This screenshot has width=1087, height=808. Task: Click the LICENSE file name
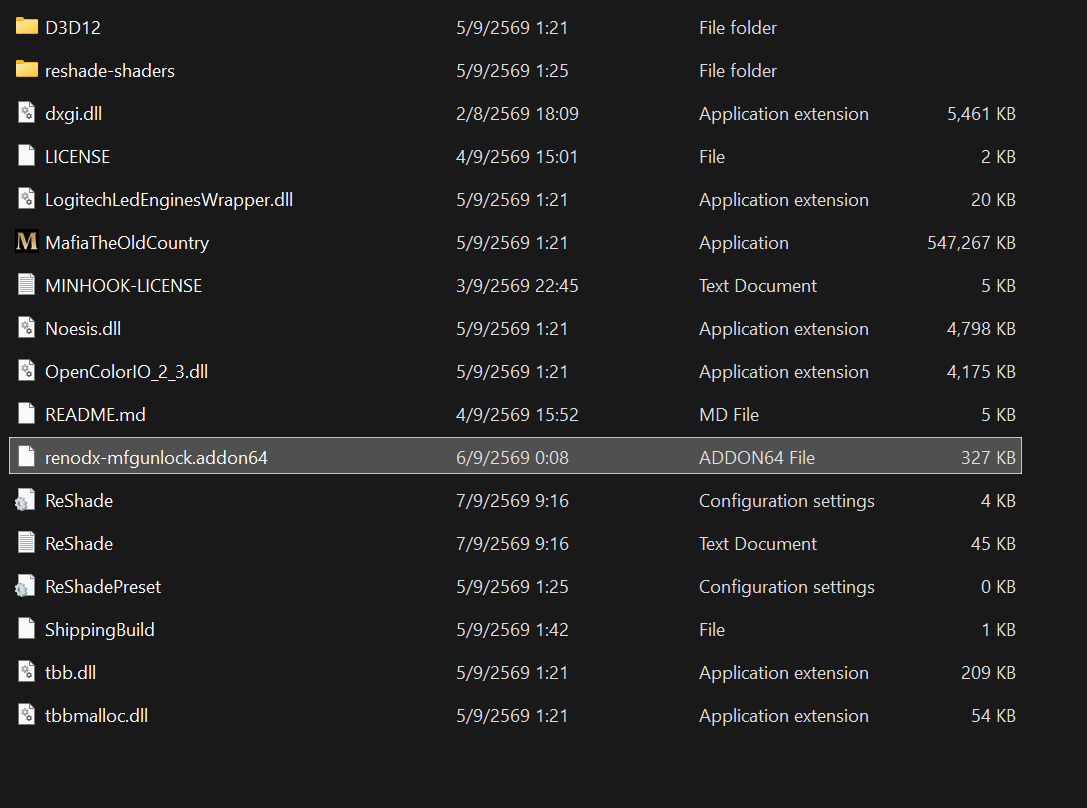pos(77,157)
